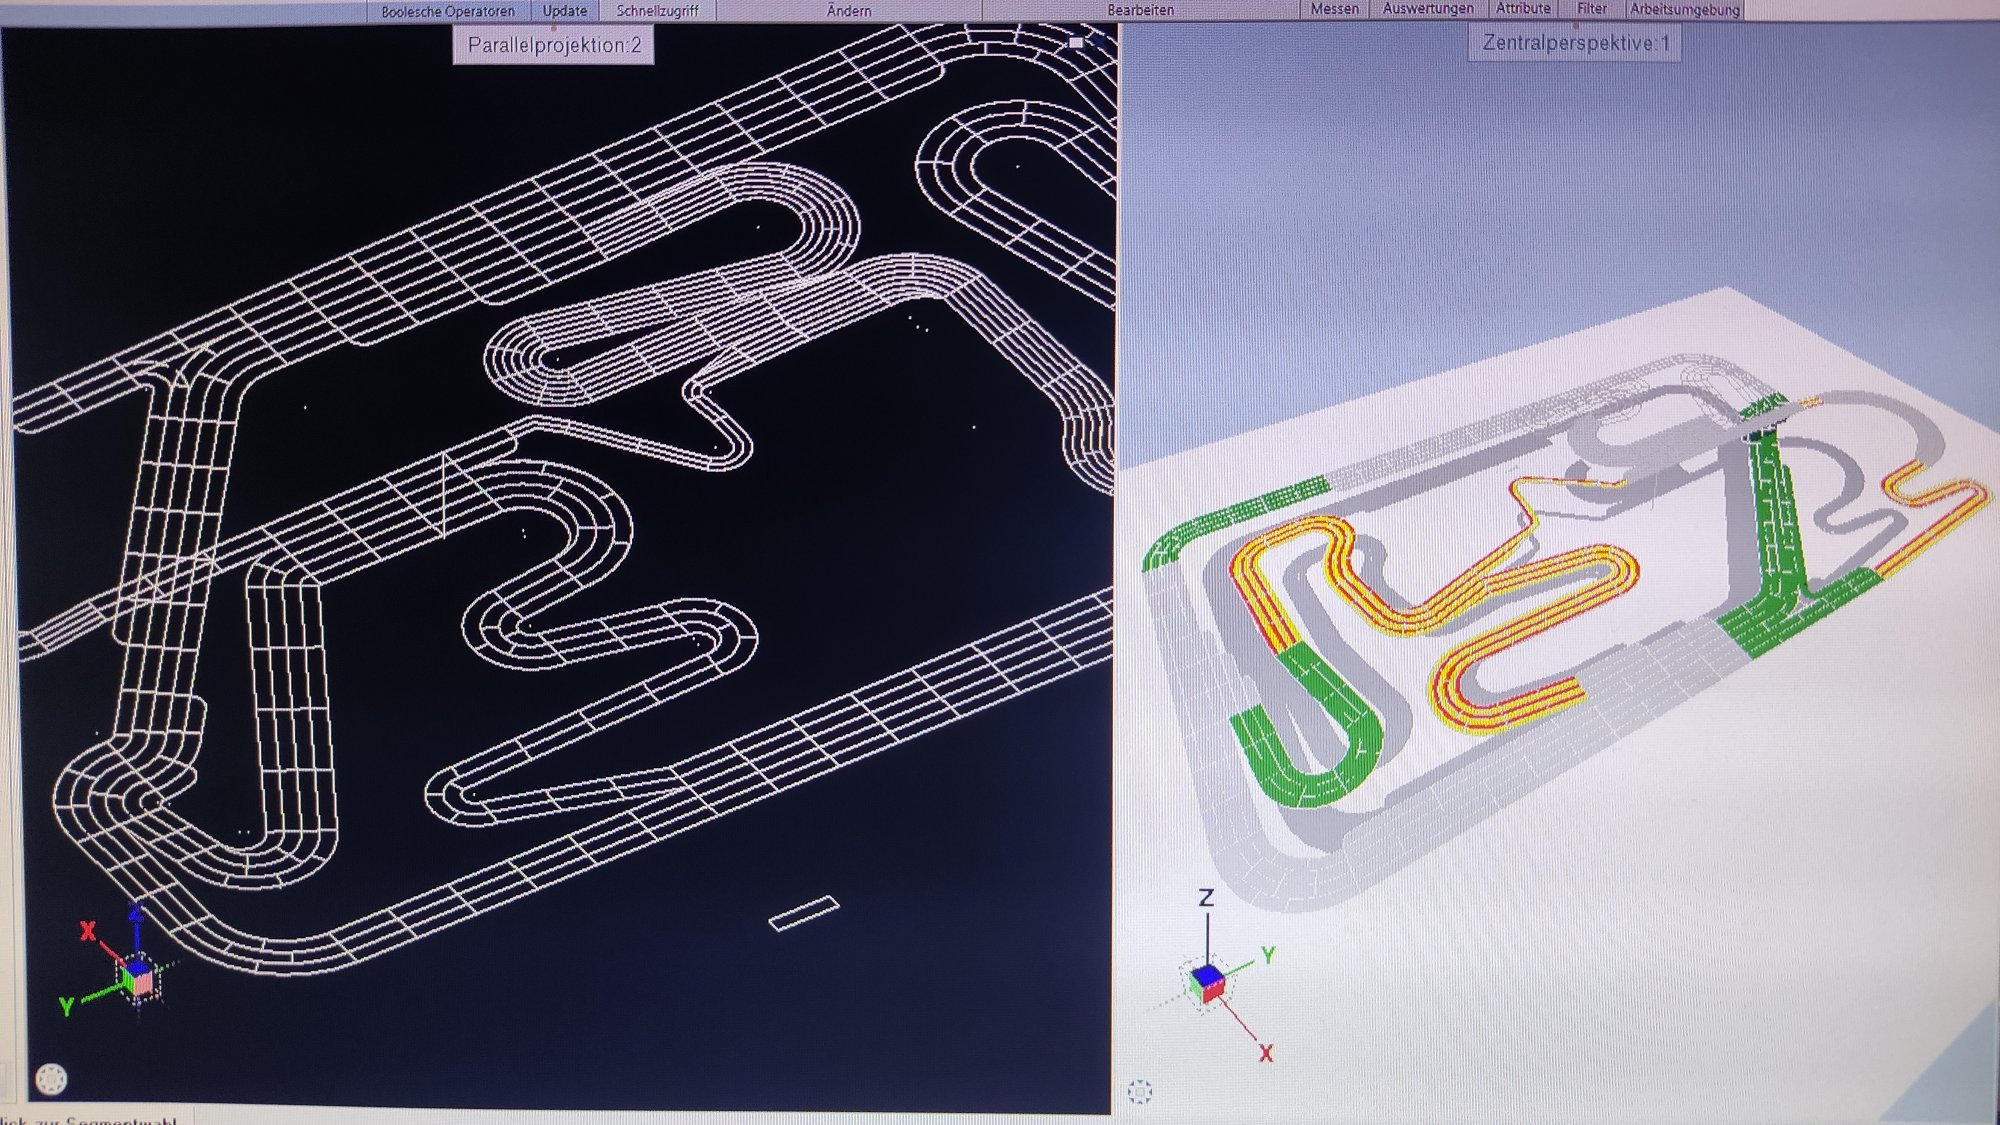This screenshot has height=1125, width=2000.
Task: Open Schnellzugriff ribbon group
Action: pos(657,11)
